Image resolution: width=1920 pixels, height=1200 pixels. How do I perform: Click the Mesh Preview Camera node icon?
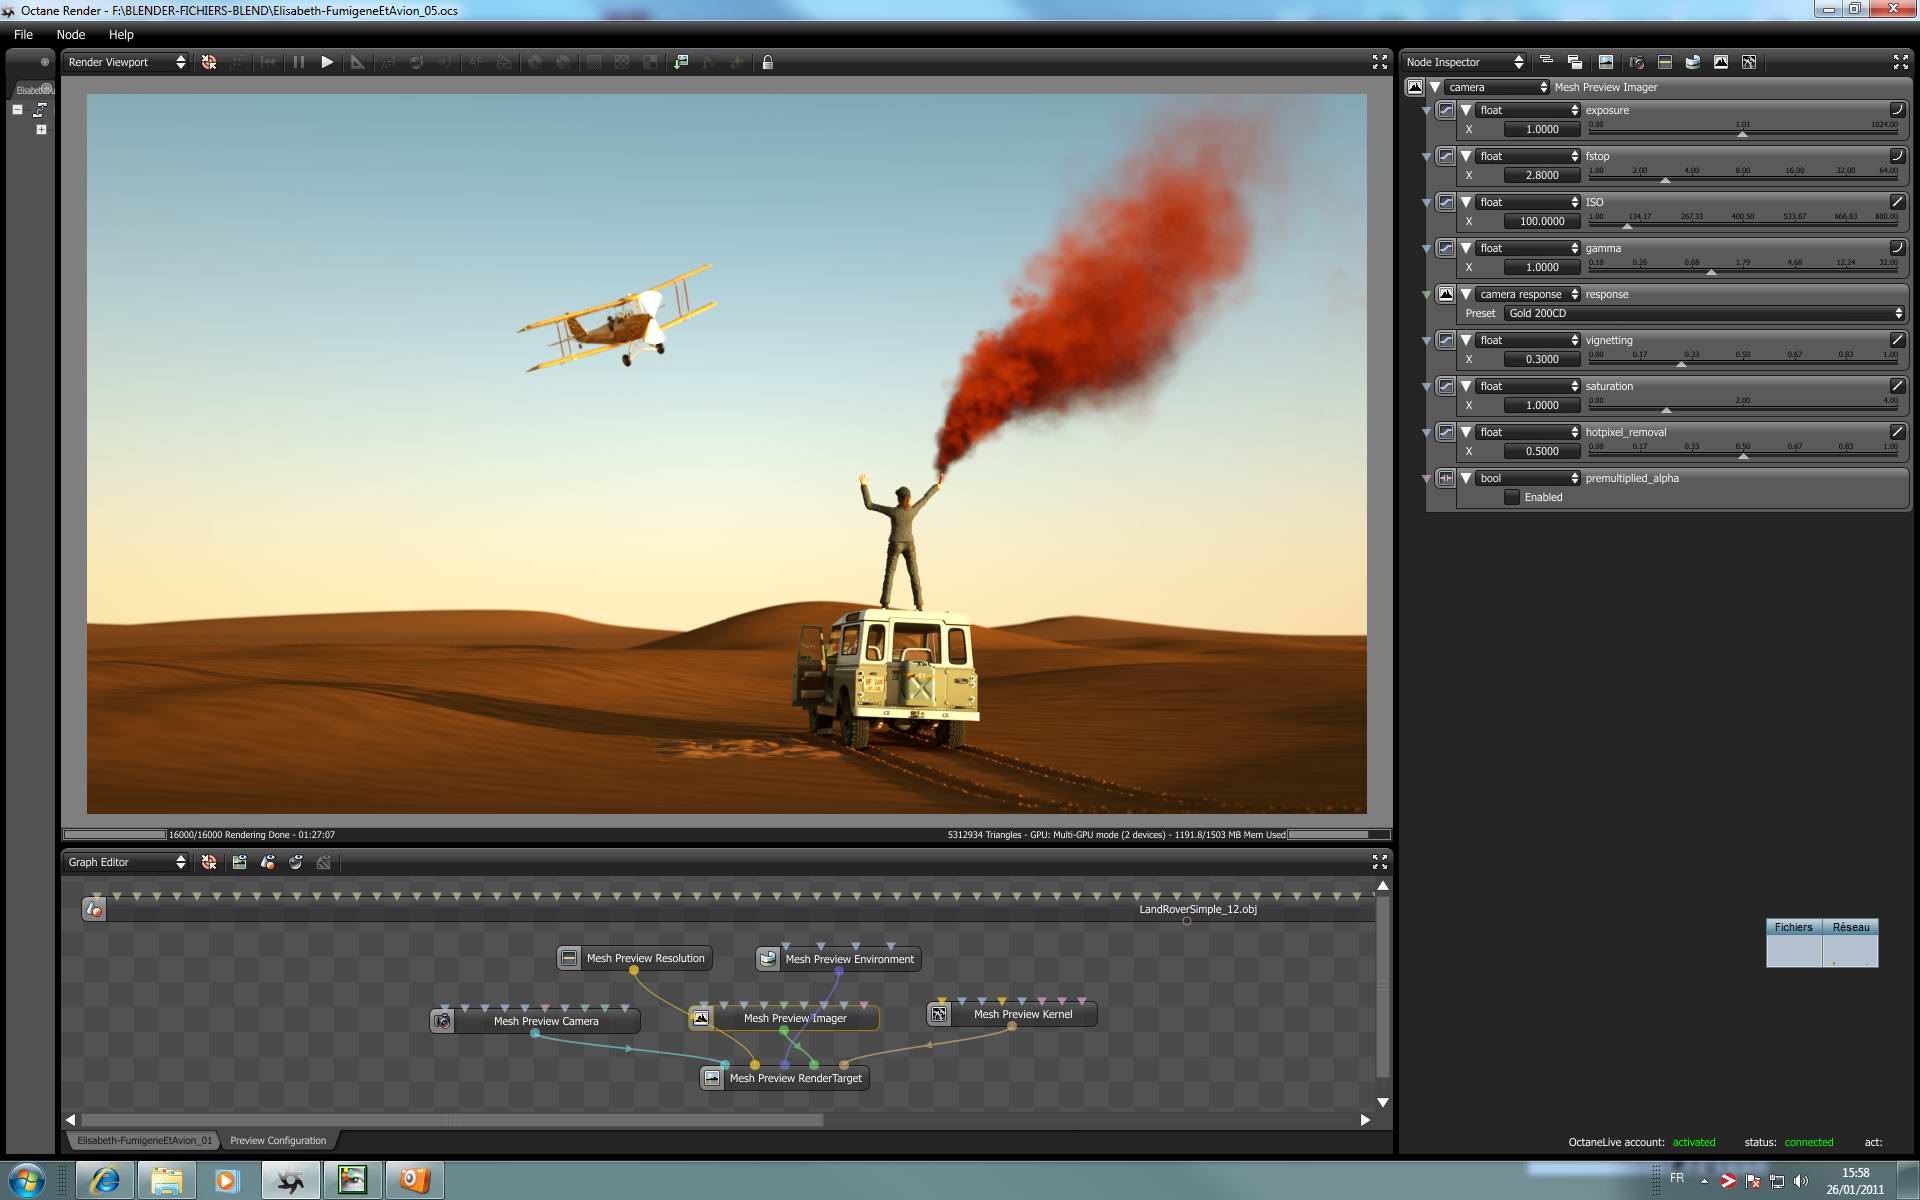coord(442,1021)
